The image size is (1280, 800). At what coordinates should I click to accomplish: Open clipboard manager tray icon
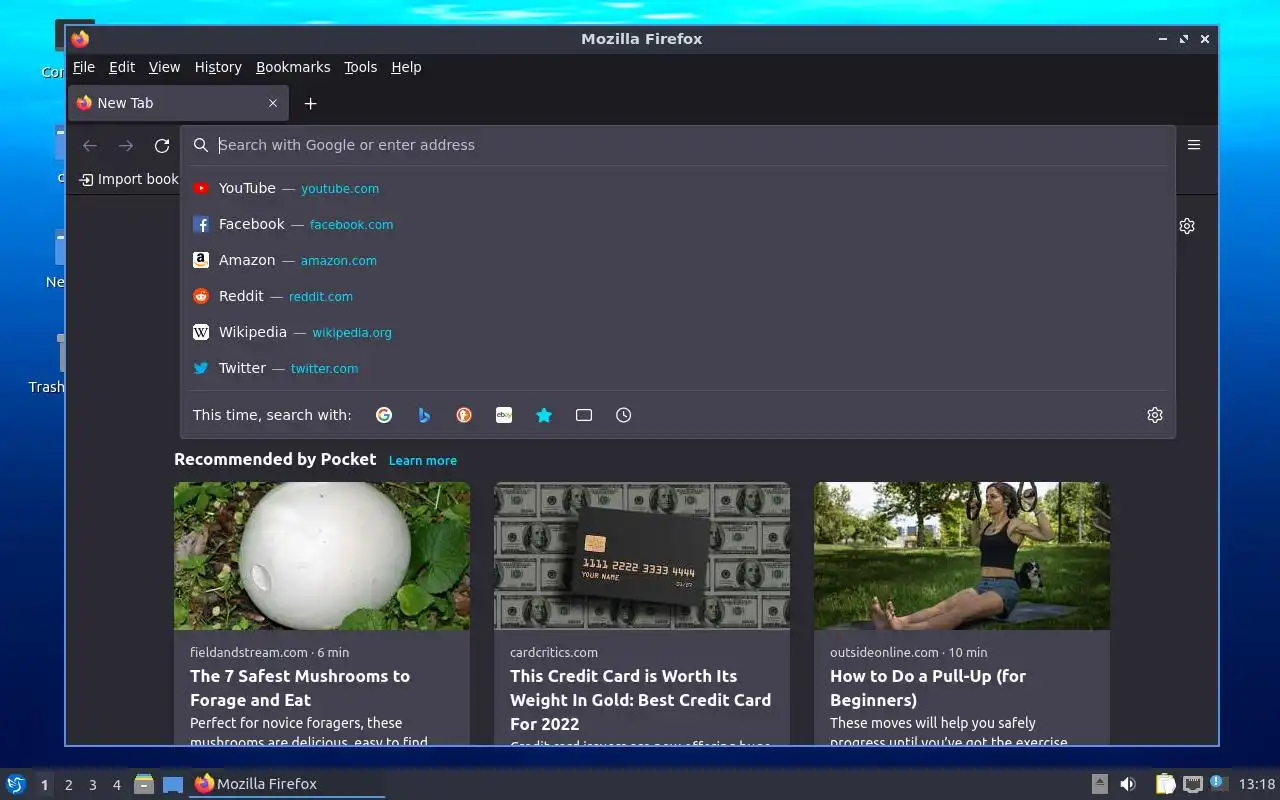1165,784
